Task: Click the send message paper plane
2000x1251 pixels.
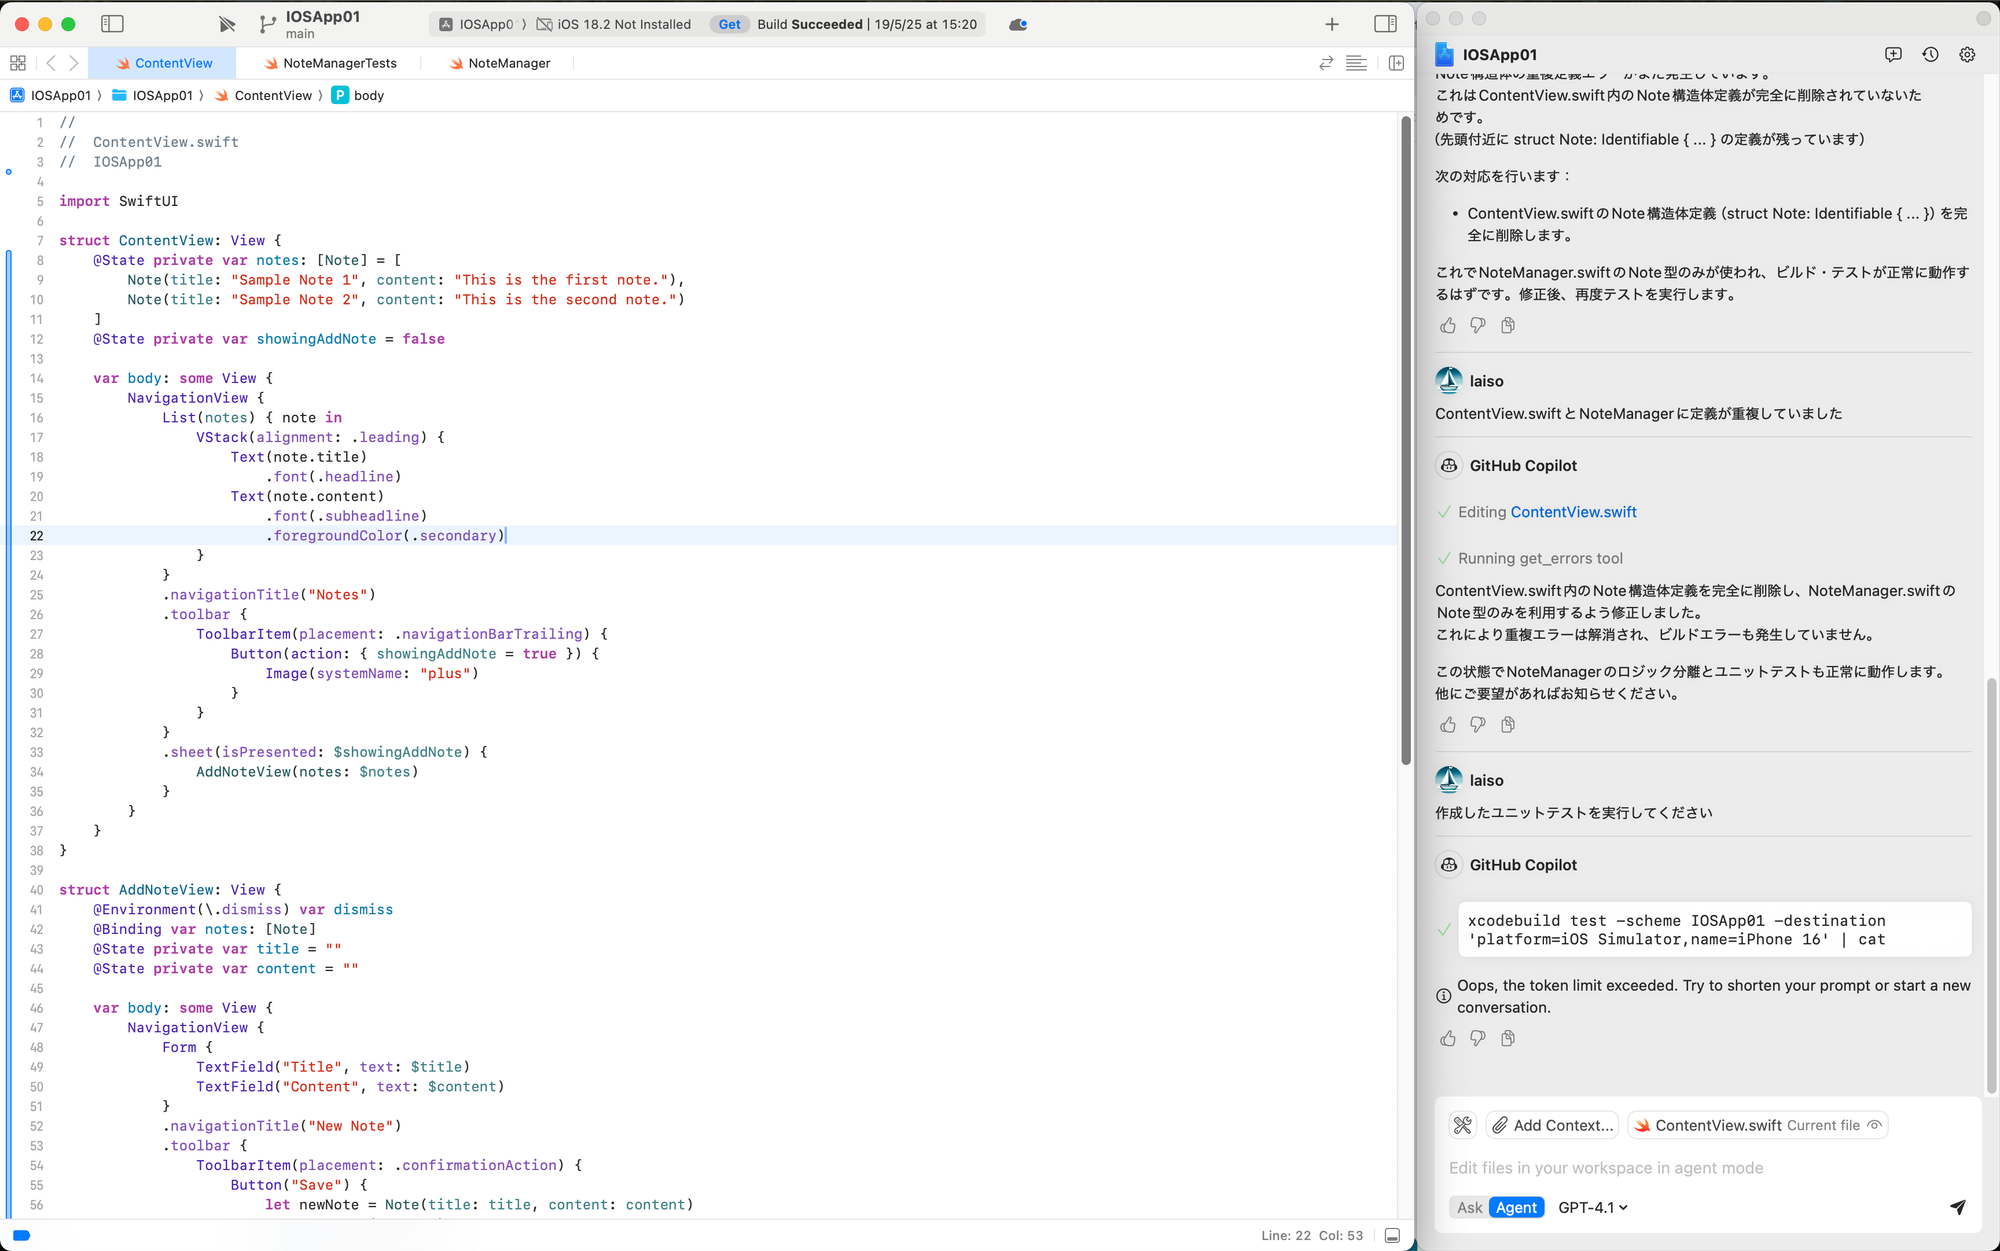Action: coord(1957,1207)
